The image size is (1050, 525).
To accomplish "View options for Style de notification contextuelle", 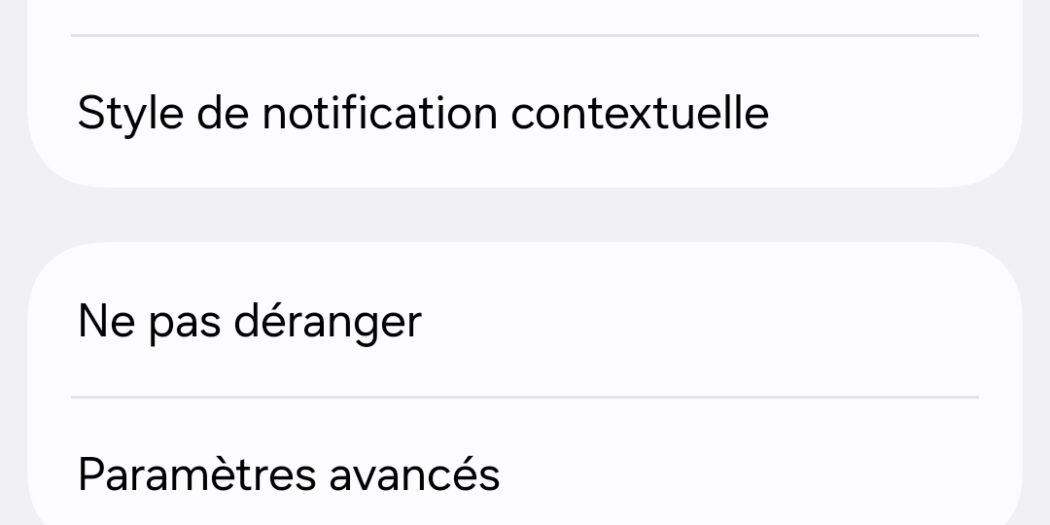I will (x=423, y=113).
